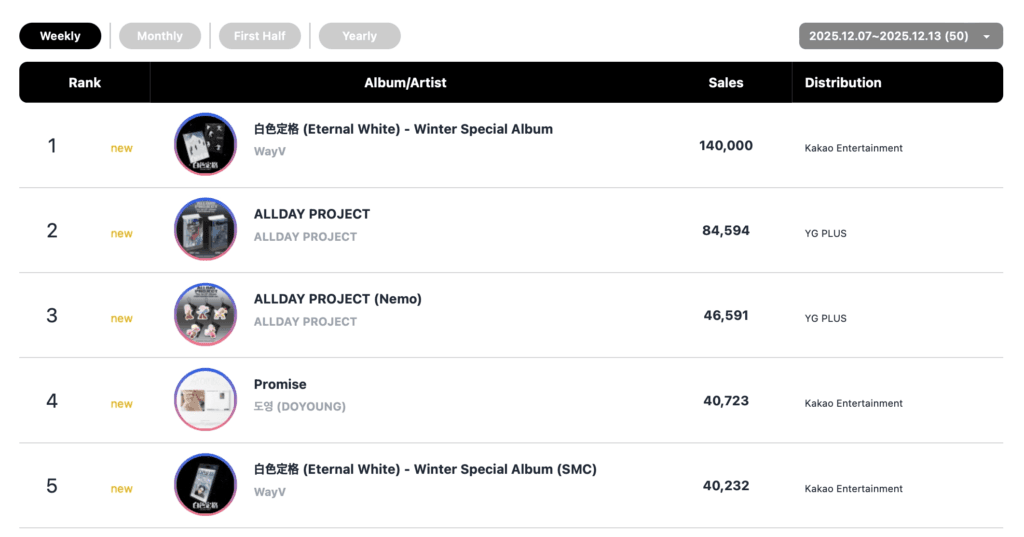
Task: Click Eternal White (SMC) album cover thumbnail
Action: tap(205, 486)
